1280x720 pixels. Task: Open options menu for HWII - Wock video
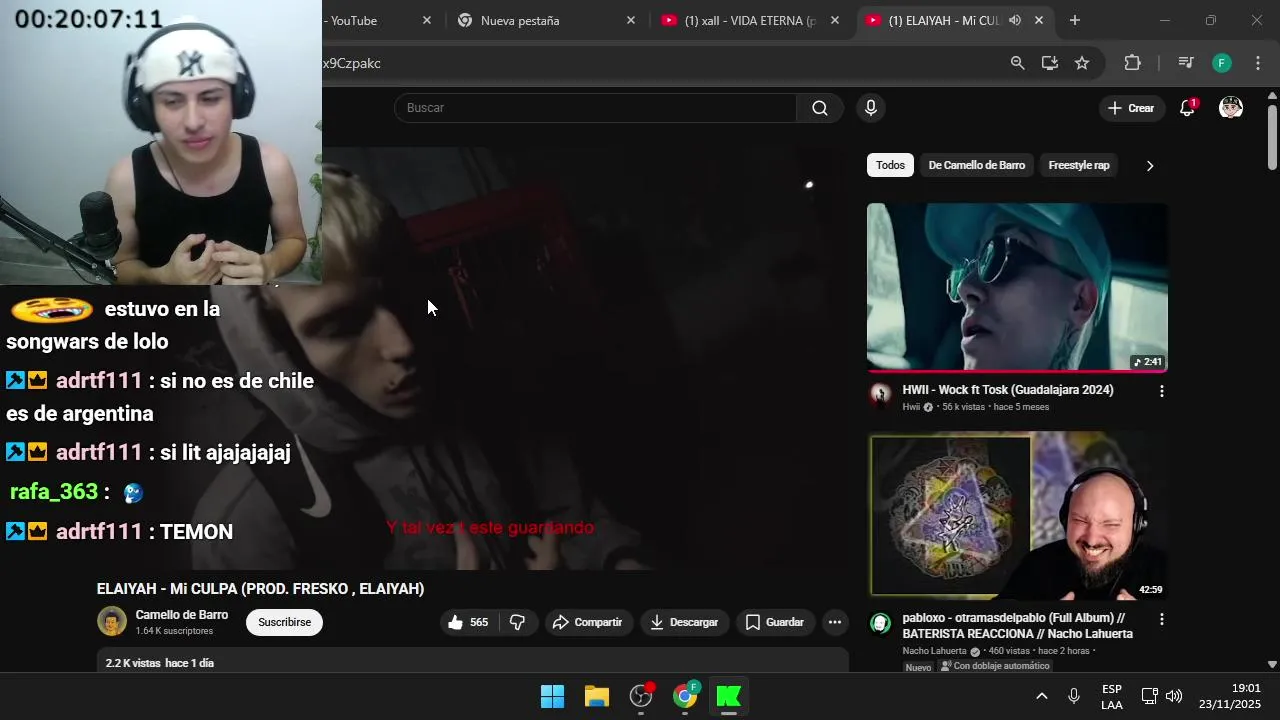pos(1162,391)
